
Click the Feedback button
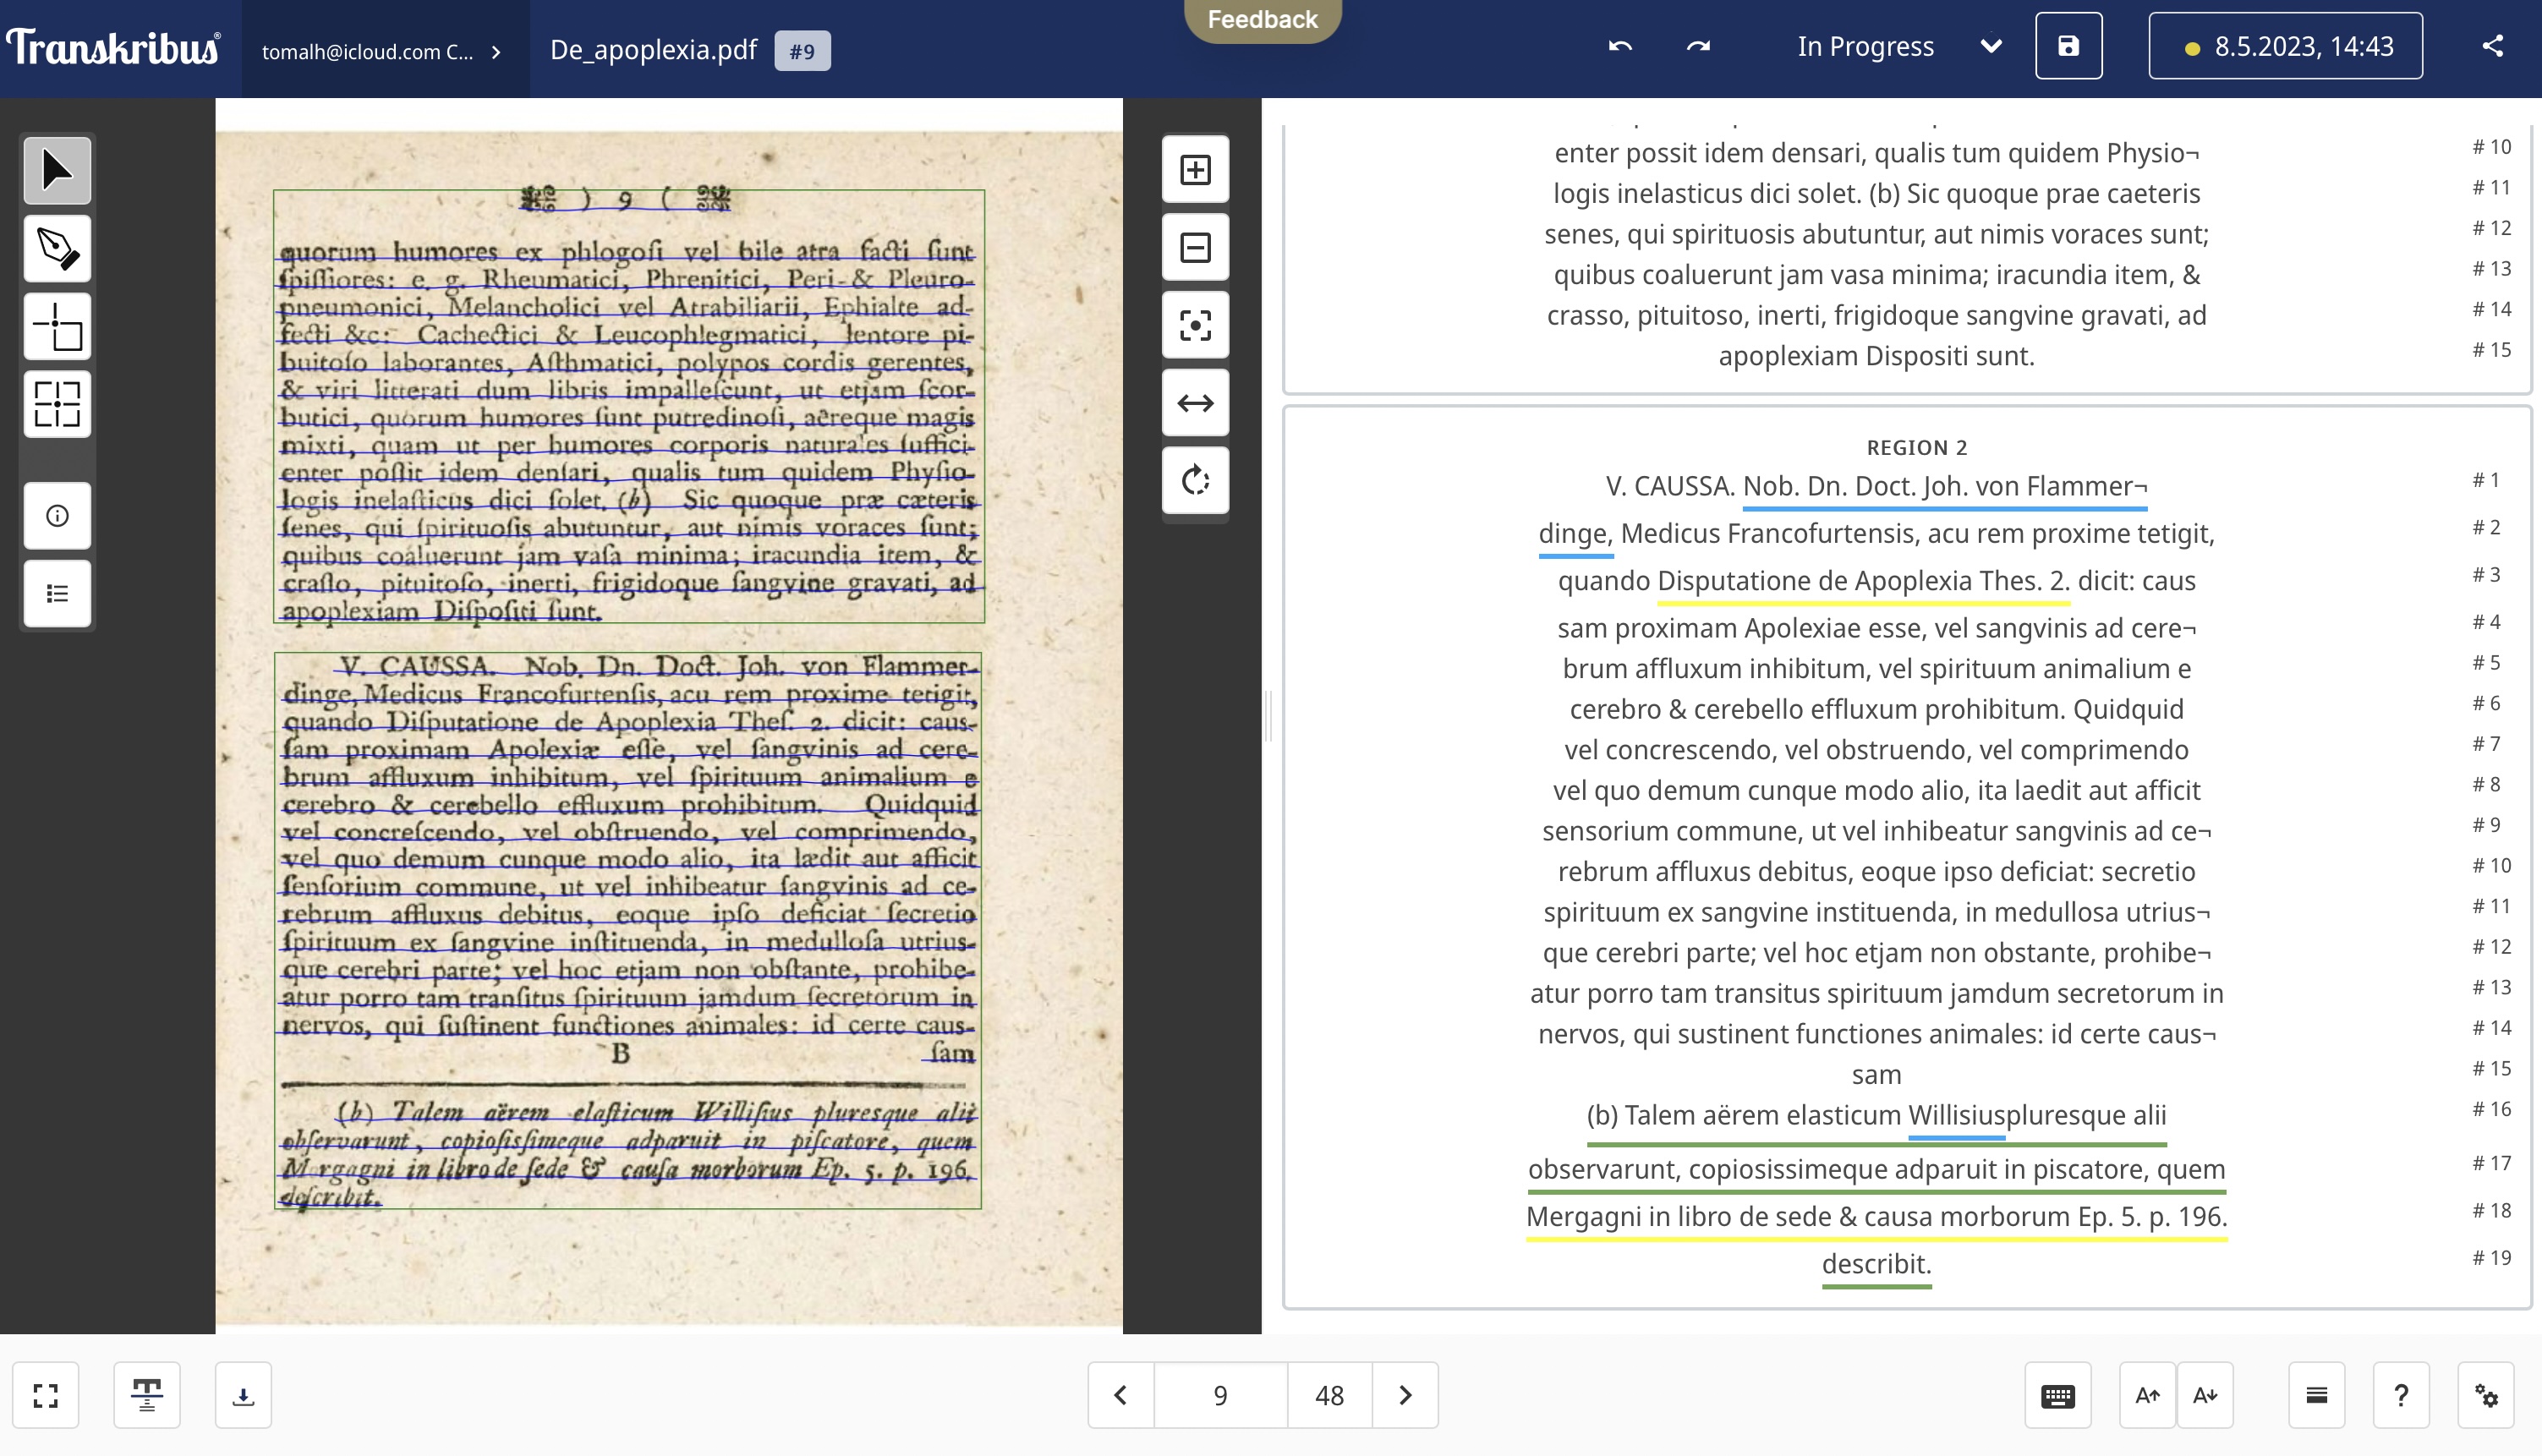tap(1262, 19)
